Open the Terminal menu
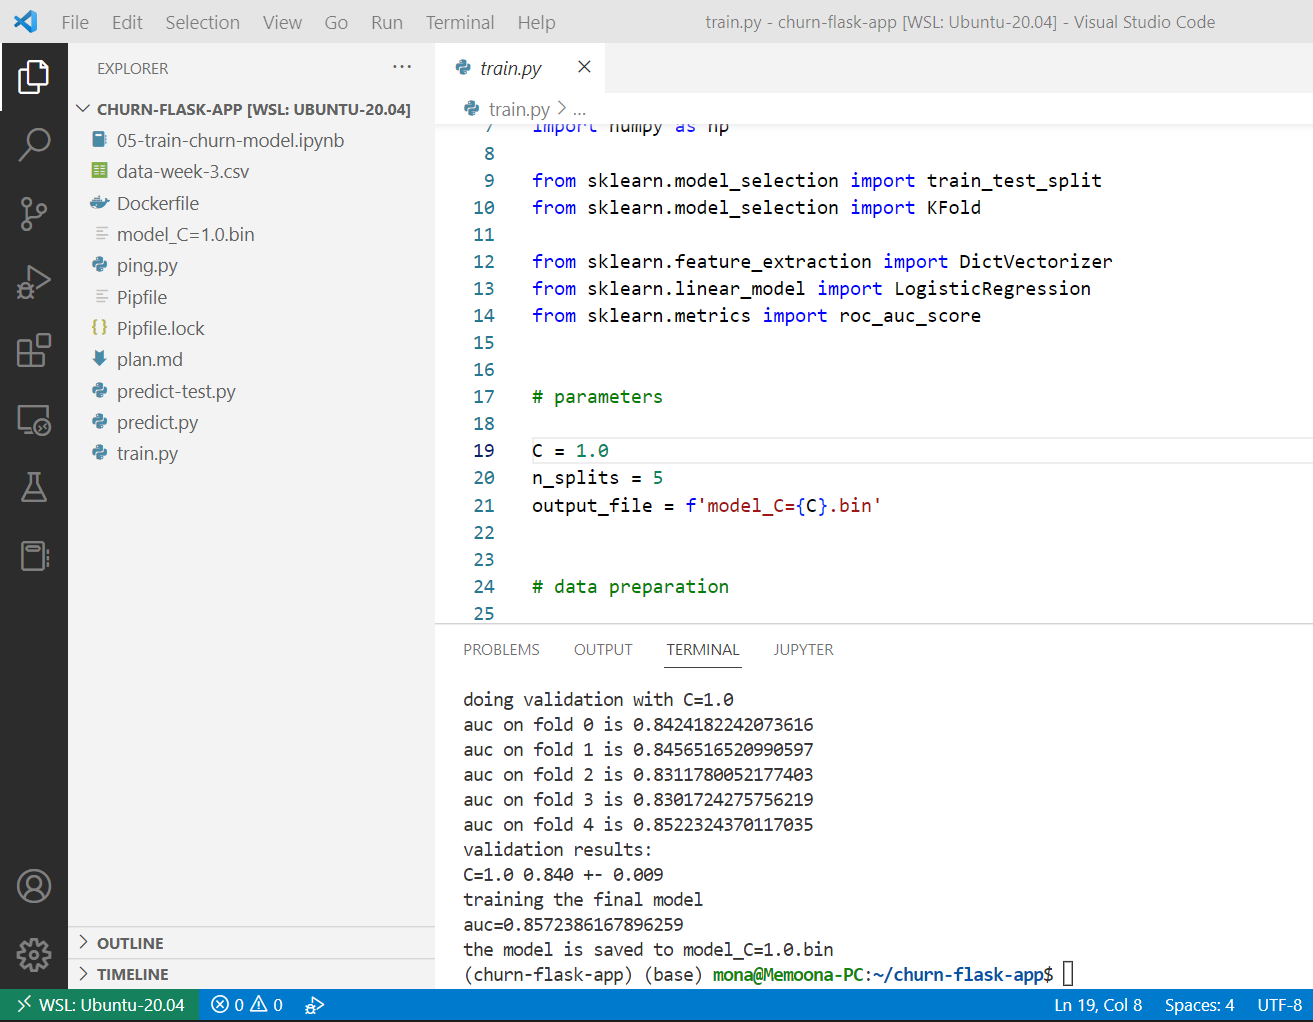The image size is (1313, 1022). coord(460,22)
